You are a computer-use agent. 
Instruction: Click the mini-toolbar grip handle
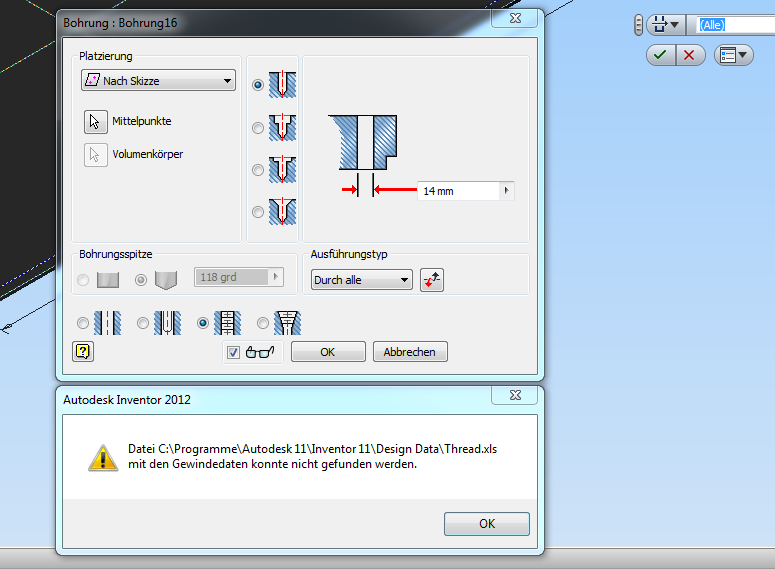coord(638,25)
